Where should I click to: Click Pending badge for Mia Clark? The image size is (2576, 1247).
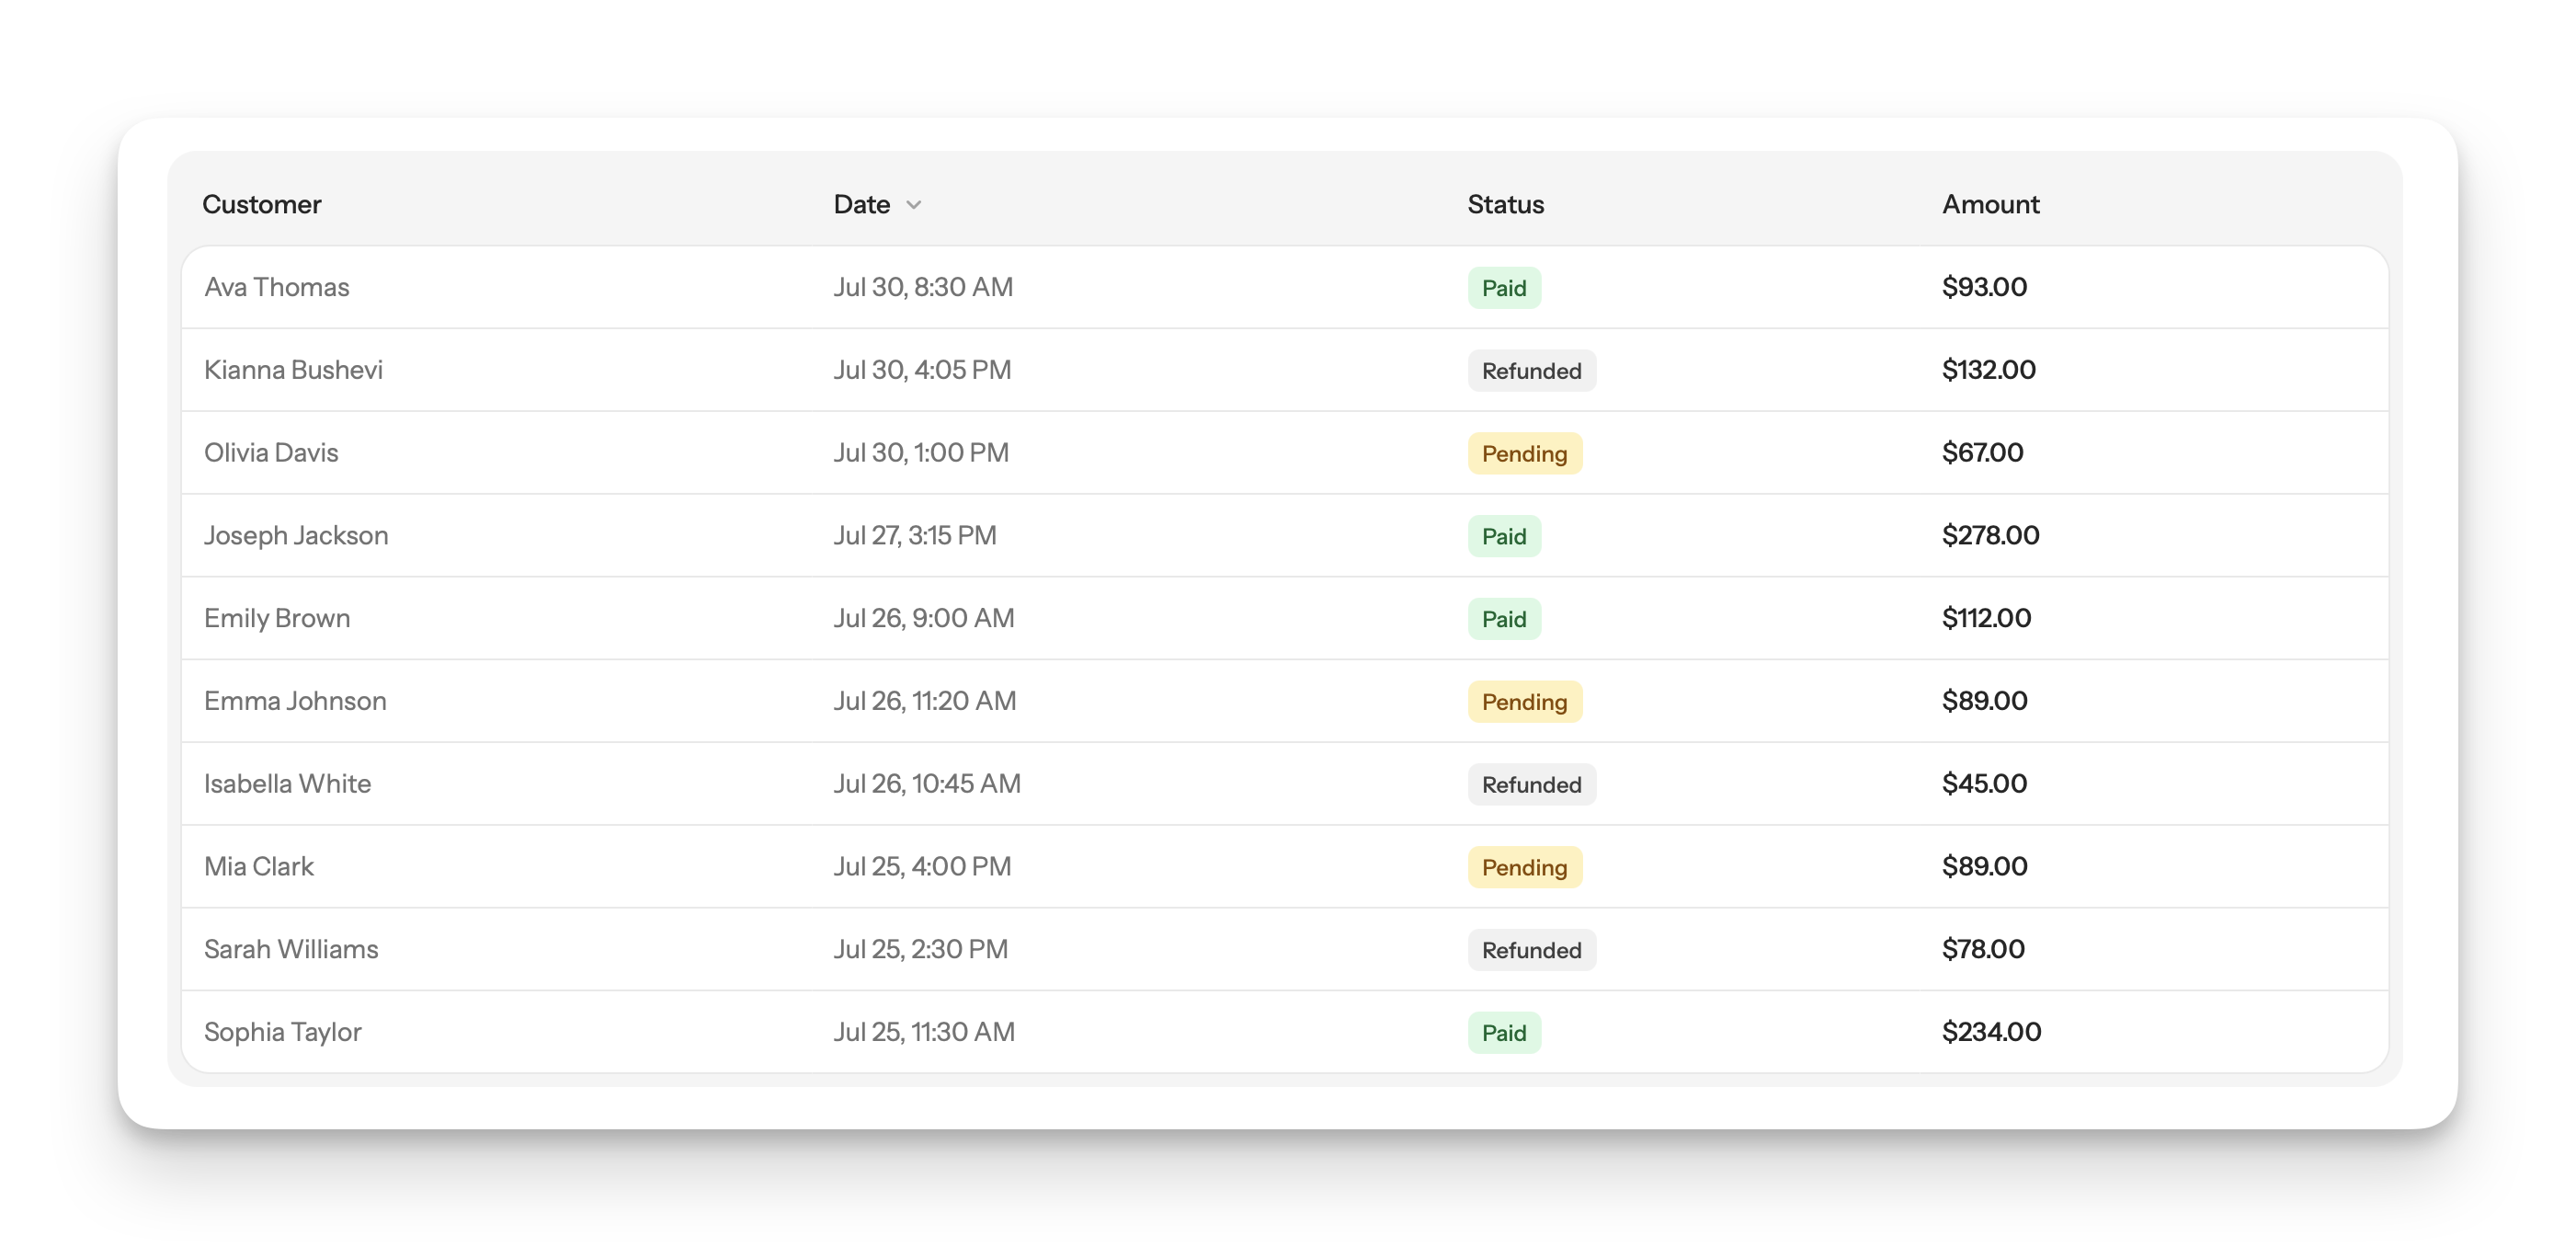pos(1524,867)
